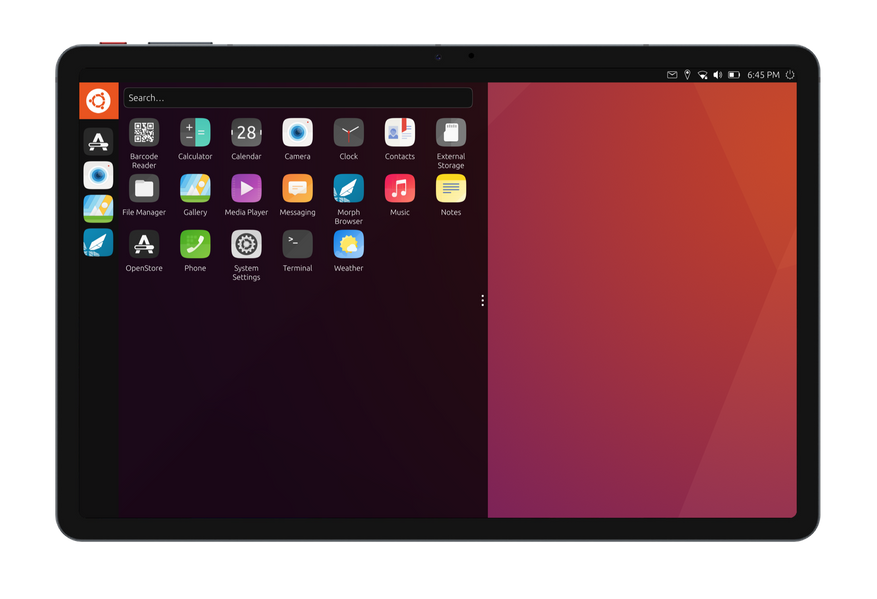Open OpenStore from the app drawer grid
The height and width of the screenshot is (599, 877).
(144, 244)
